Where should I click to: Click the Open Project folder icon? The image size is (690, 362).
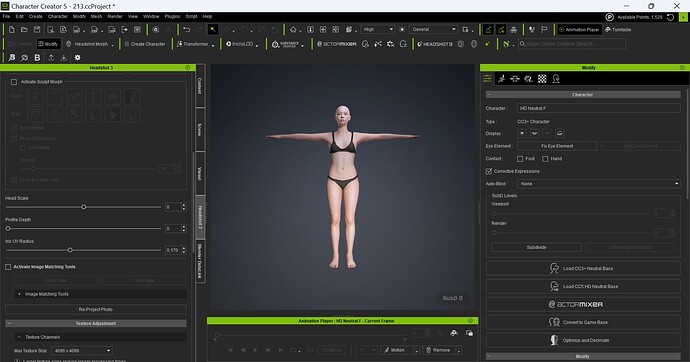pos(24,29)
